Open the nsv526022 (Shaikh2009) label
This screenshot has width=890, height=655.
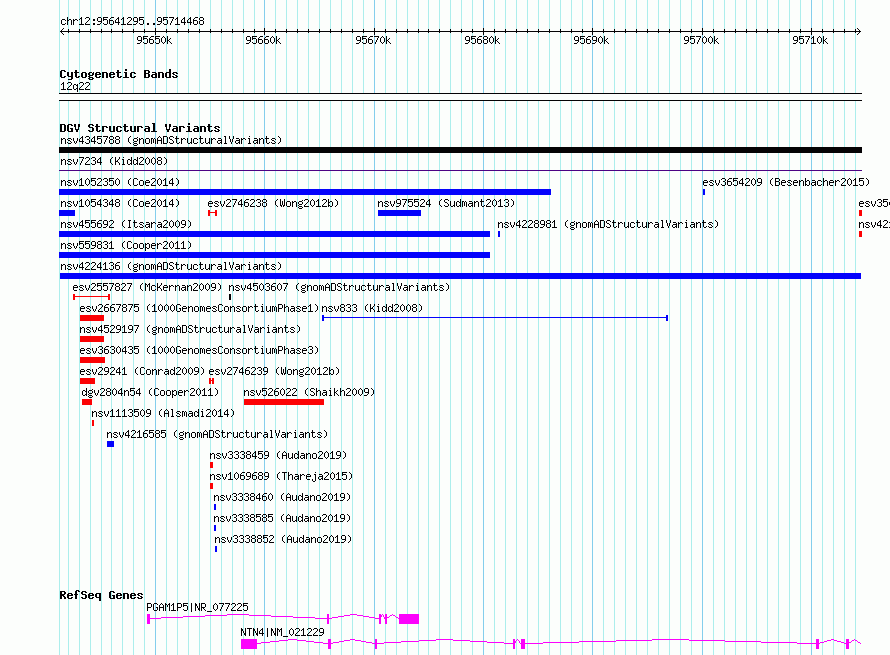click(309, 392)
